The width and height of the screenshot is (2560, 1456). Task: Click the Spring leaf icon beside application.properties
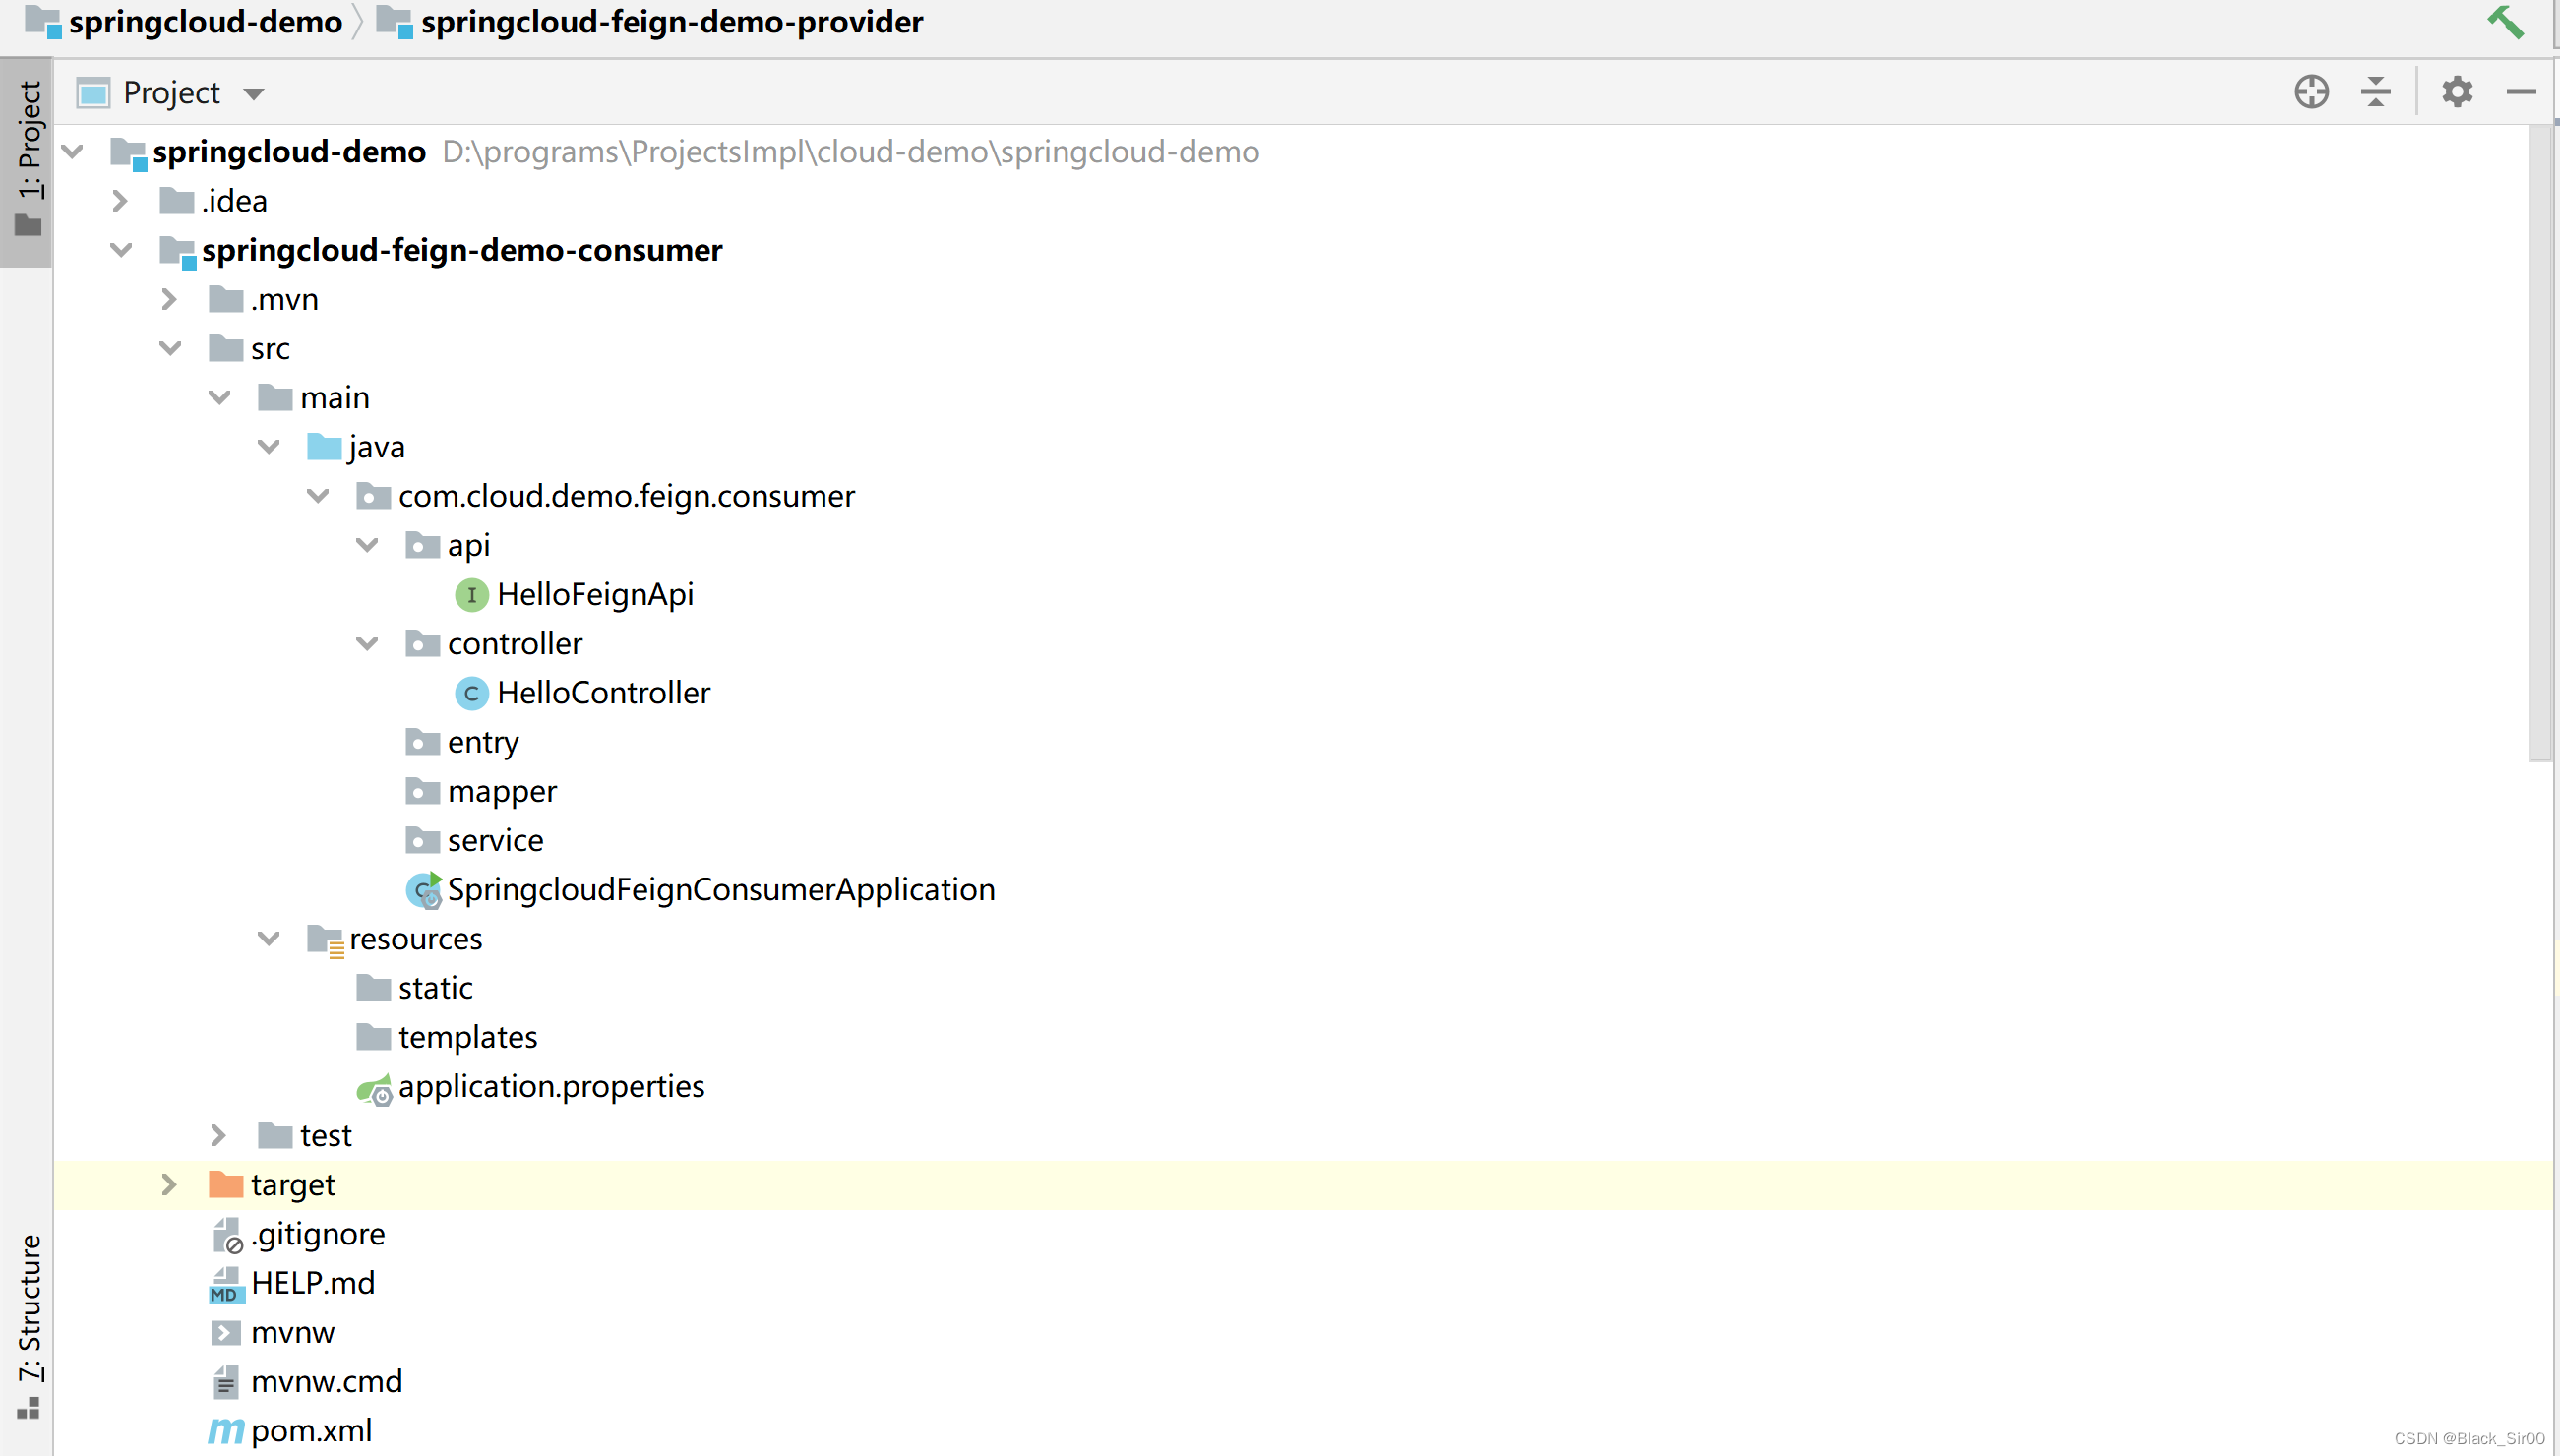click(374, 1087)
